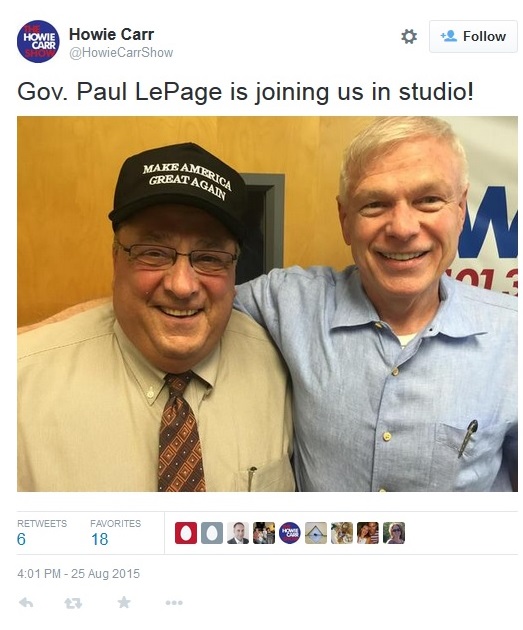
Task: Open the red egg avatar in the favoriters row
Action: (x=186, y=533)
